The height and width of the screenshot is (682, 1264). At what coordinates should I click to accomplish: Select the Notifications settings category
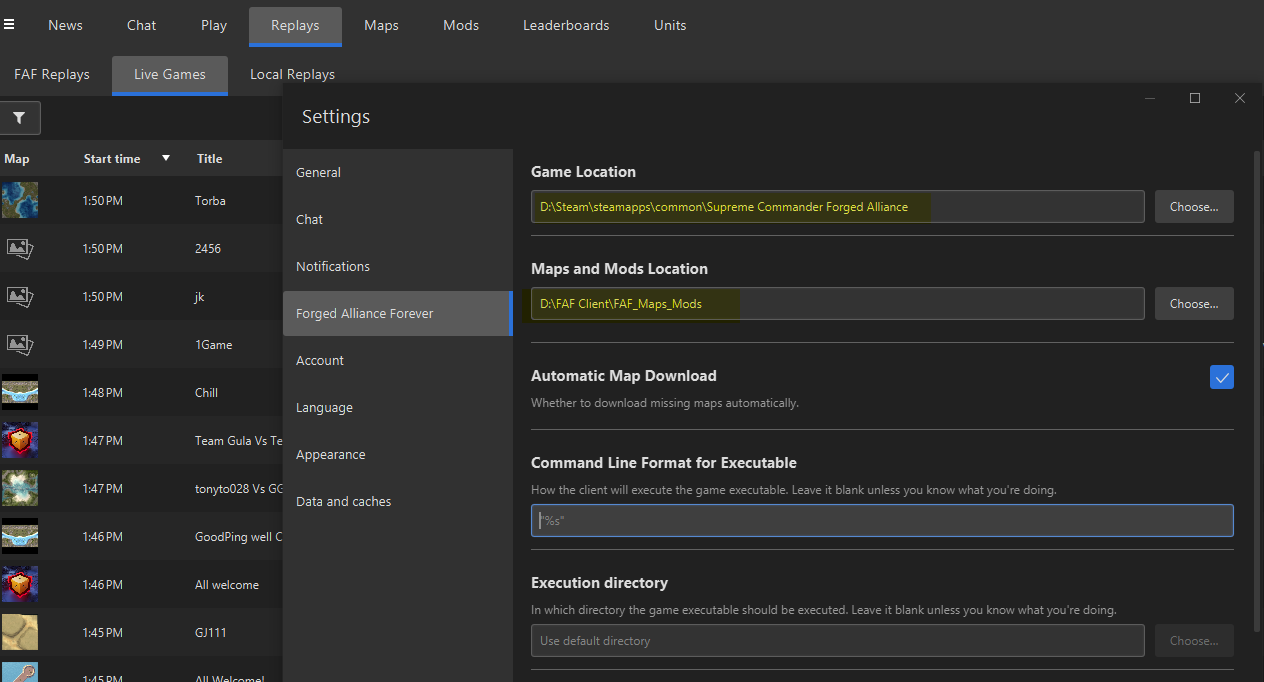pos(398,266)
